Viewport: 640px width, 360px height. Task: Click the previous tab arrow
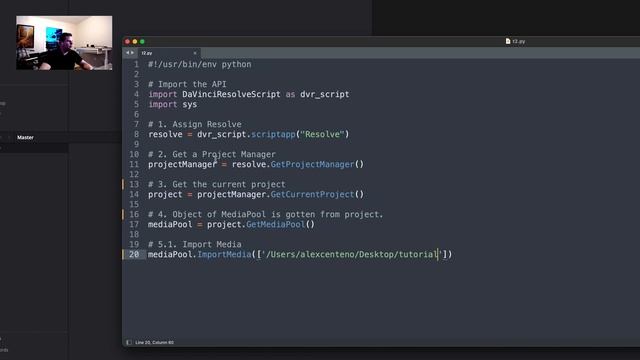pyautogui.click(x=127, y=53)
